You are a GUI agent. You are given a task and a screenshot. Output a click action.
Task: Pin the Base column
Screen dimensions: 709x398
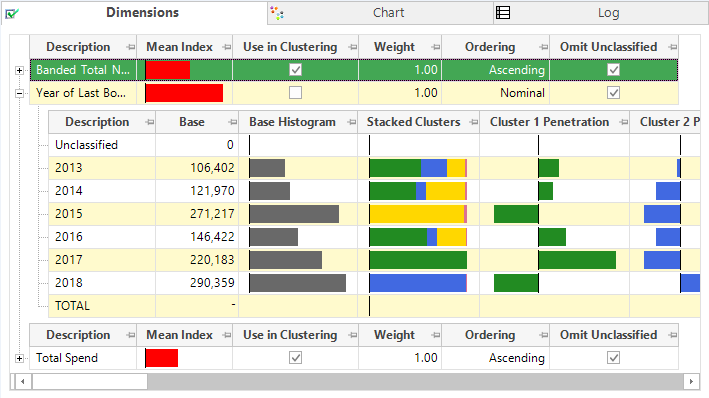coord(232,122)
